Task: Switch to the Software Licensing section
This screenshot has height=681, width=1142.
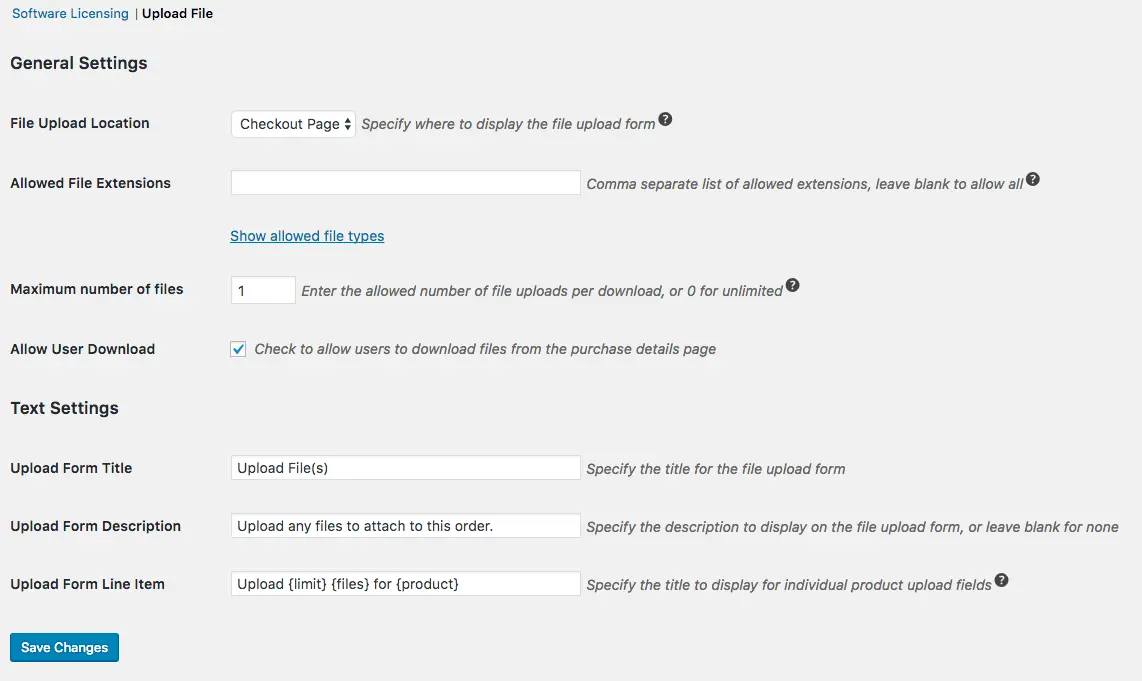Action: point(70,14)
